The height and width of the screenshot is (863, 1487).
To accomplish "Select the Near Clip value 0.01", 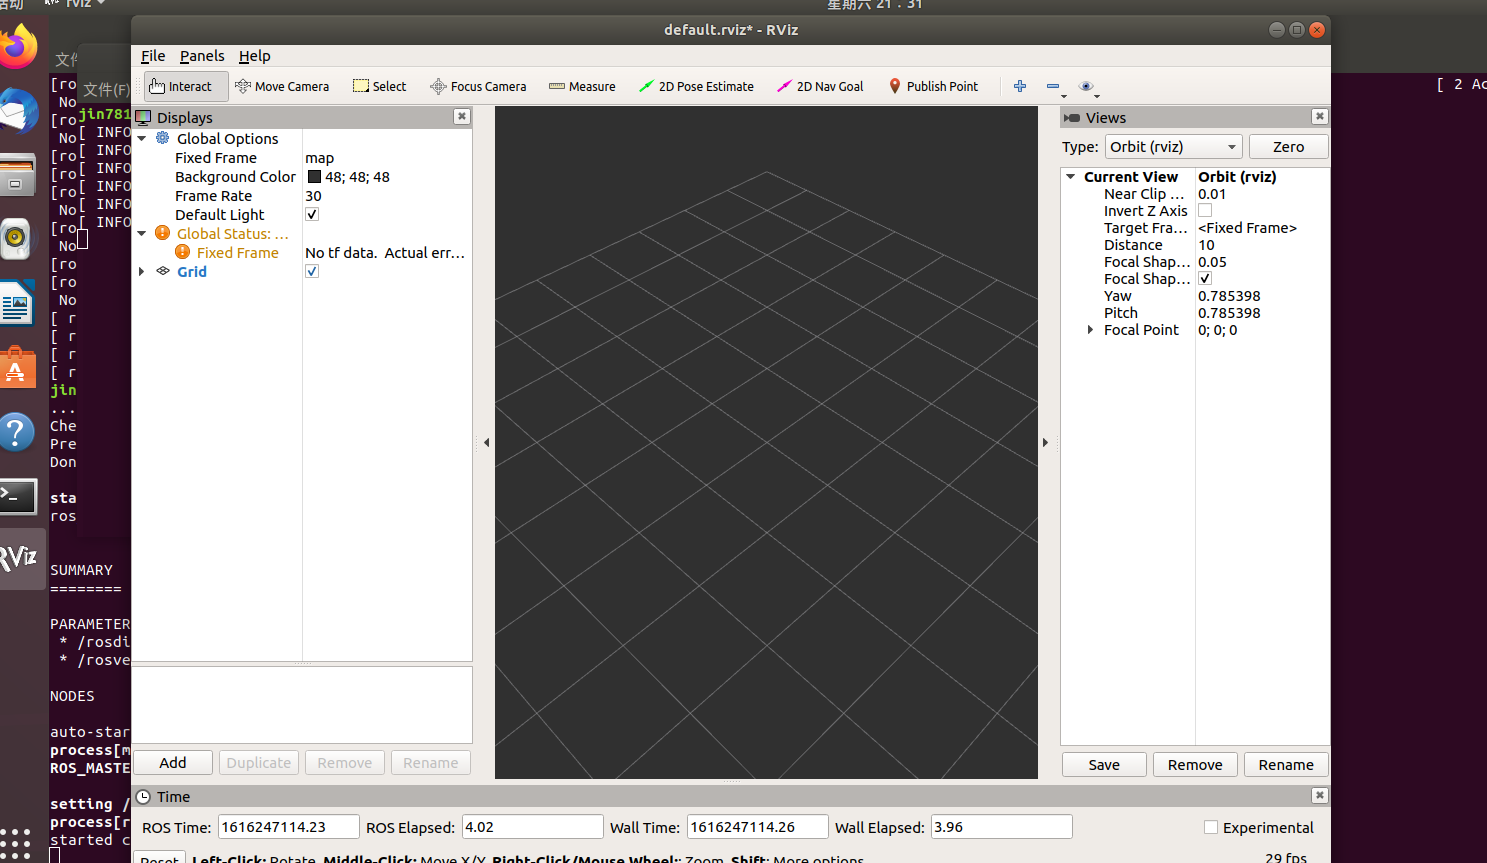I will [1211, 194].
